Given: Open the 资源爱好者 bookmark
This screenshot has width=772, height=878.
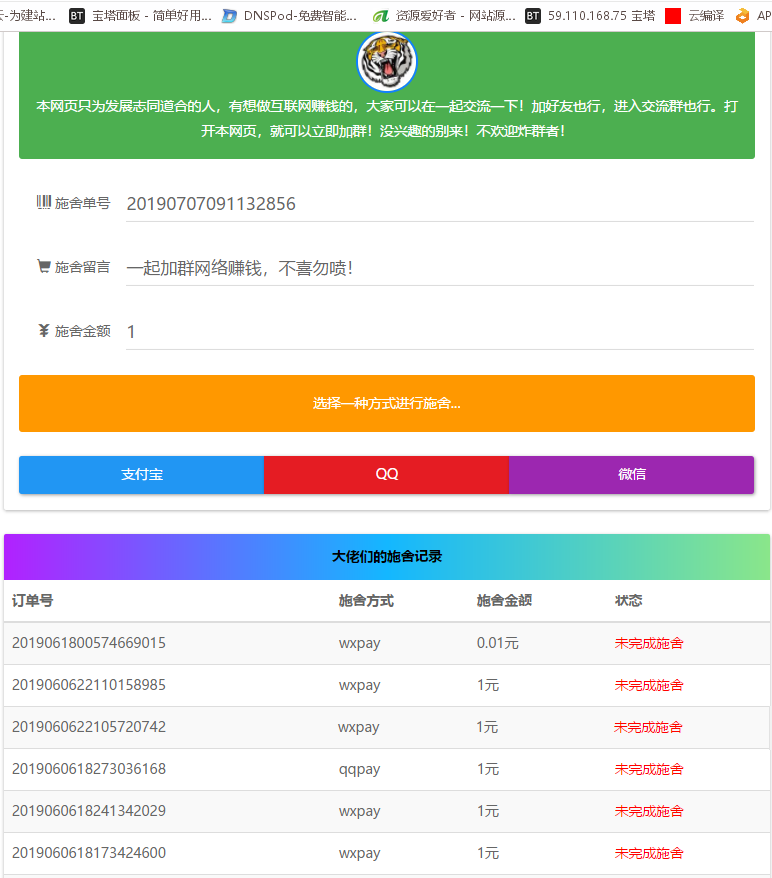Looking at the screenshot, I should (445, 16).
